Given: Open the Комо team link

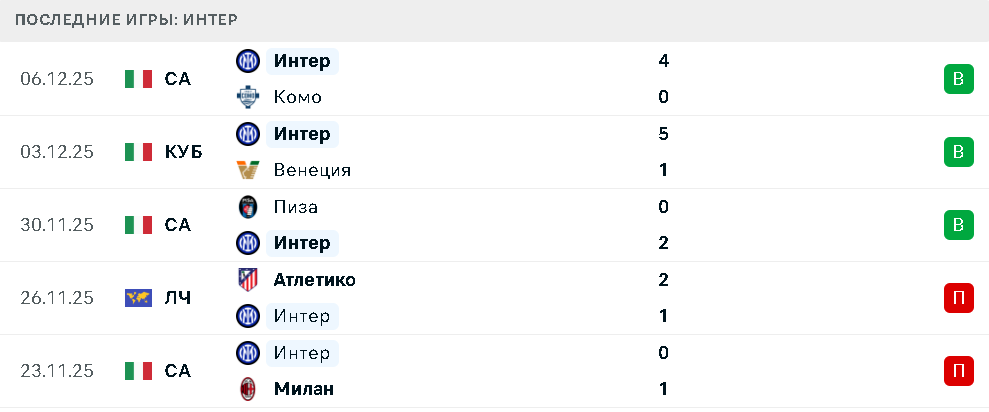Looking at the screenshot, I should [x=297, y=97].
